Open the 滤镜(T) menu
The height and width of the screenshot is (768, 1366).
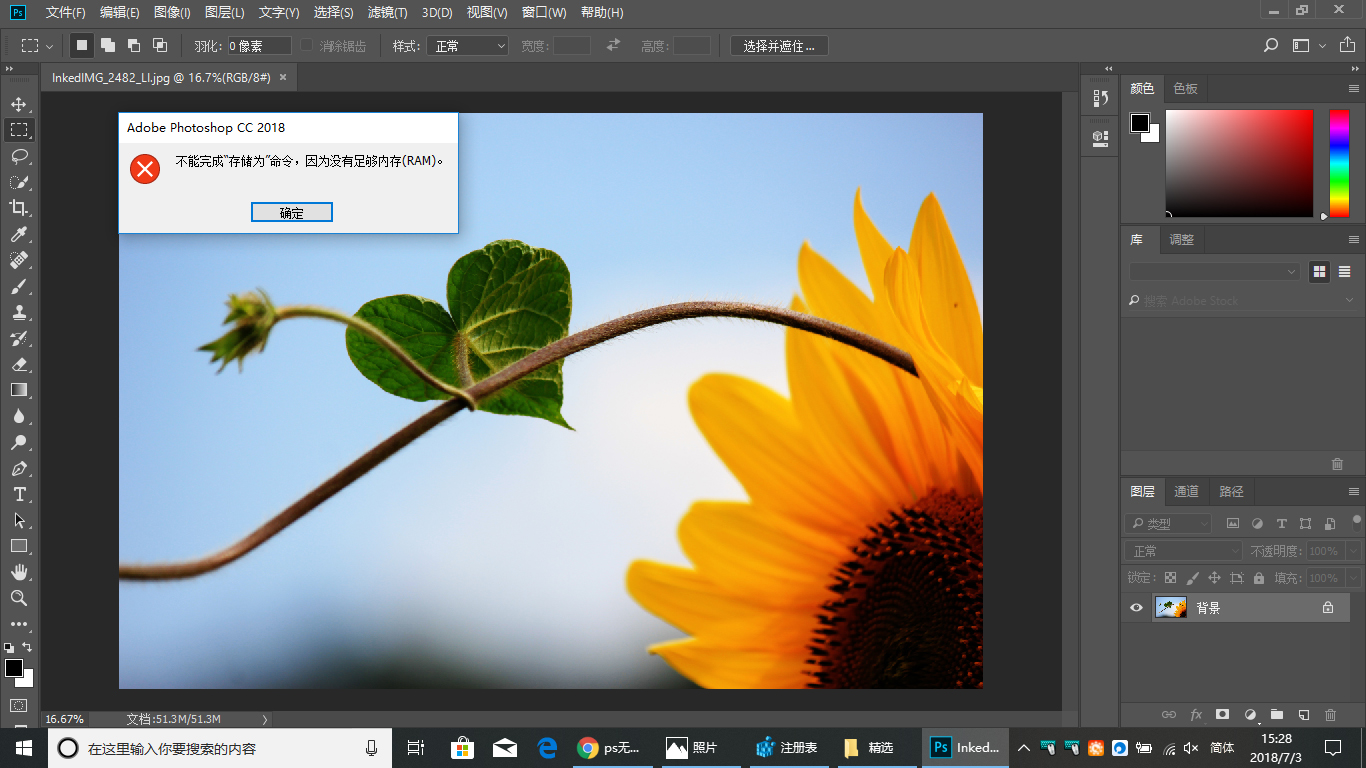387,13
